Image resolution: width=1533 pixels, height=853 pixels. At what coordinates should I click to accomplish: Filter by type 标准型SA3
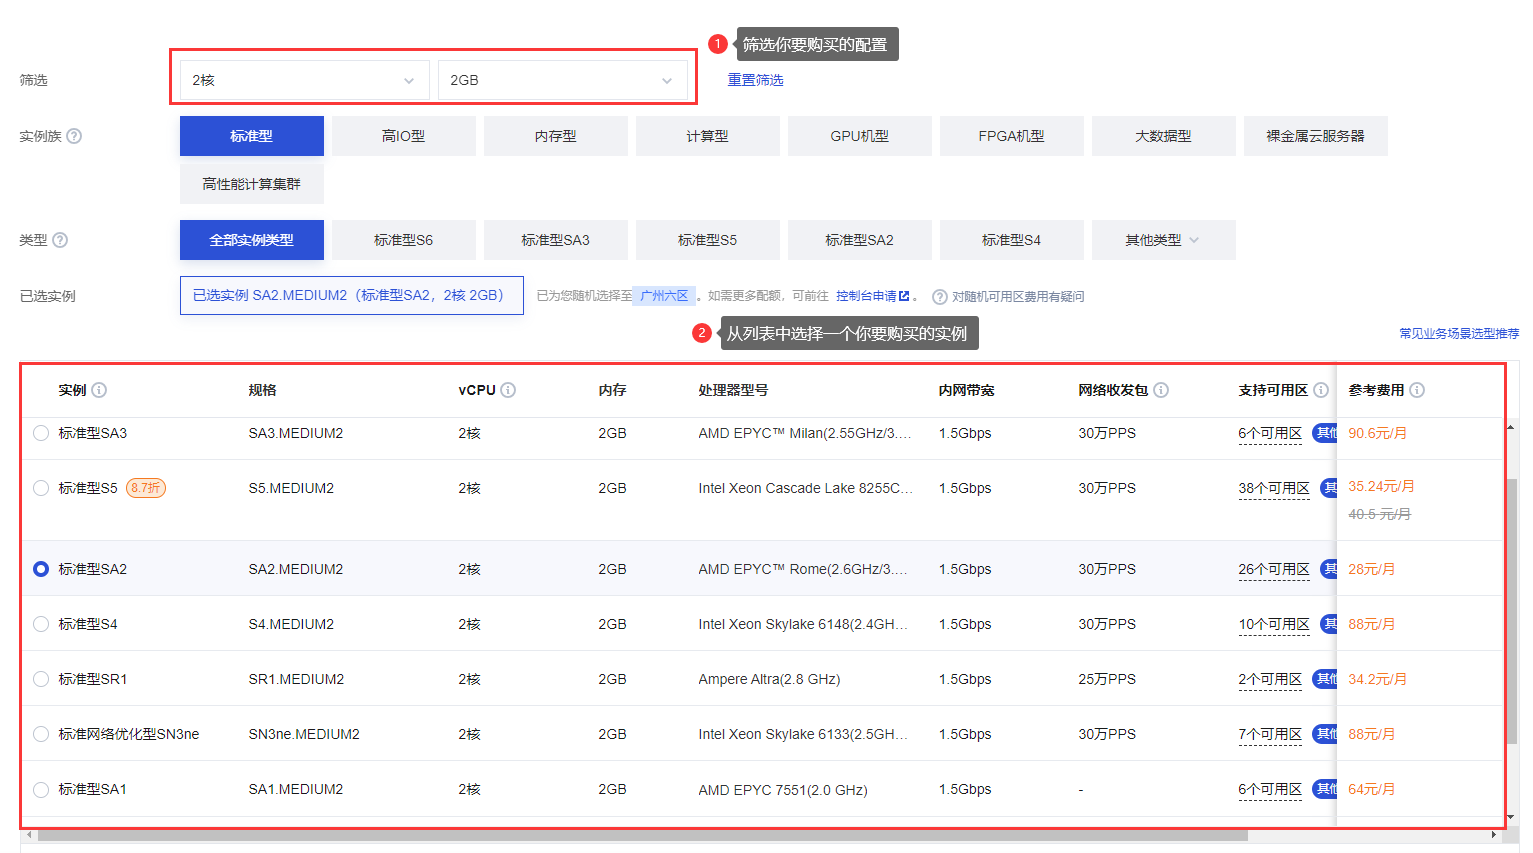(556, 240)
